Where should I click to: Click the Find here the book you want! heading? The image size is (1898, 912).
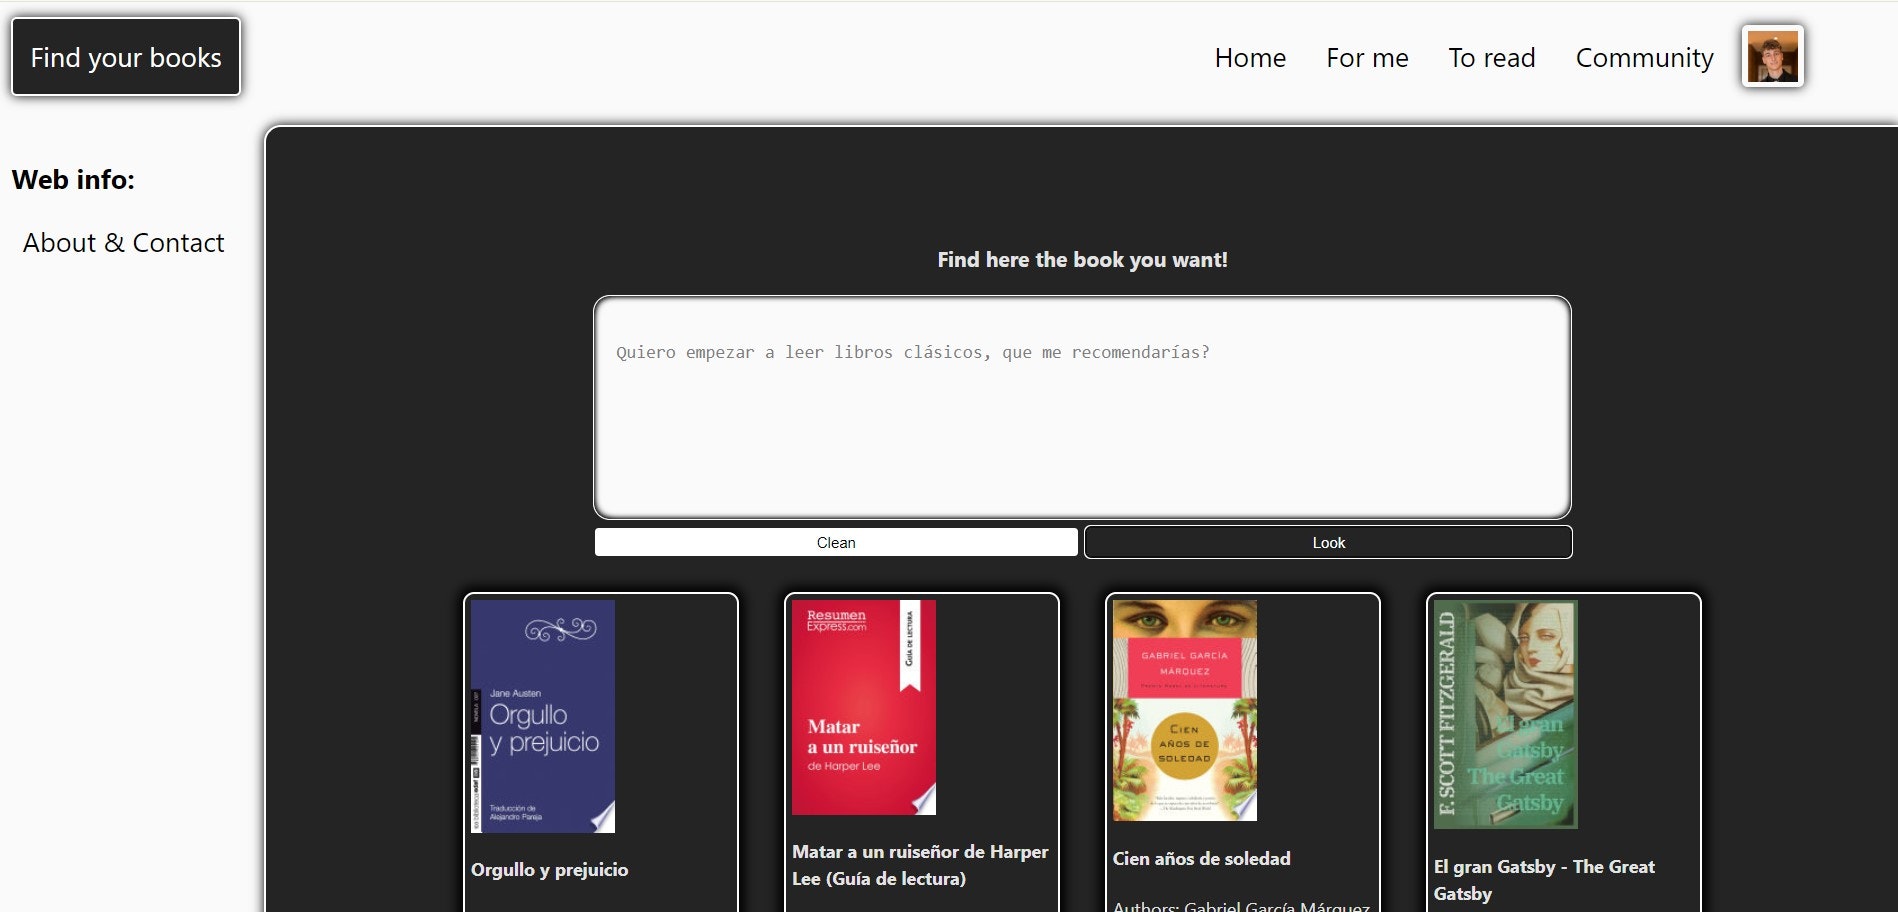pyautogui.click(x=1082, y=260)
